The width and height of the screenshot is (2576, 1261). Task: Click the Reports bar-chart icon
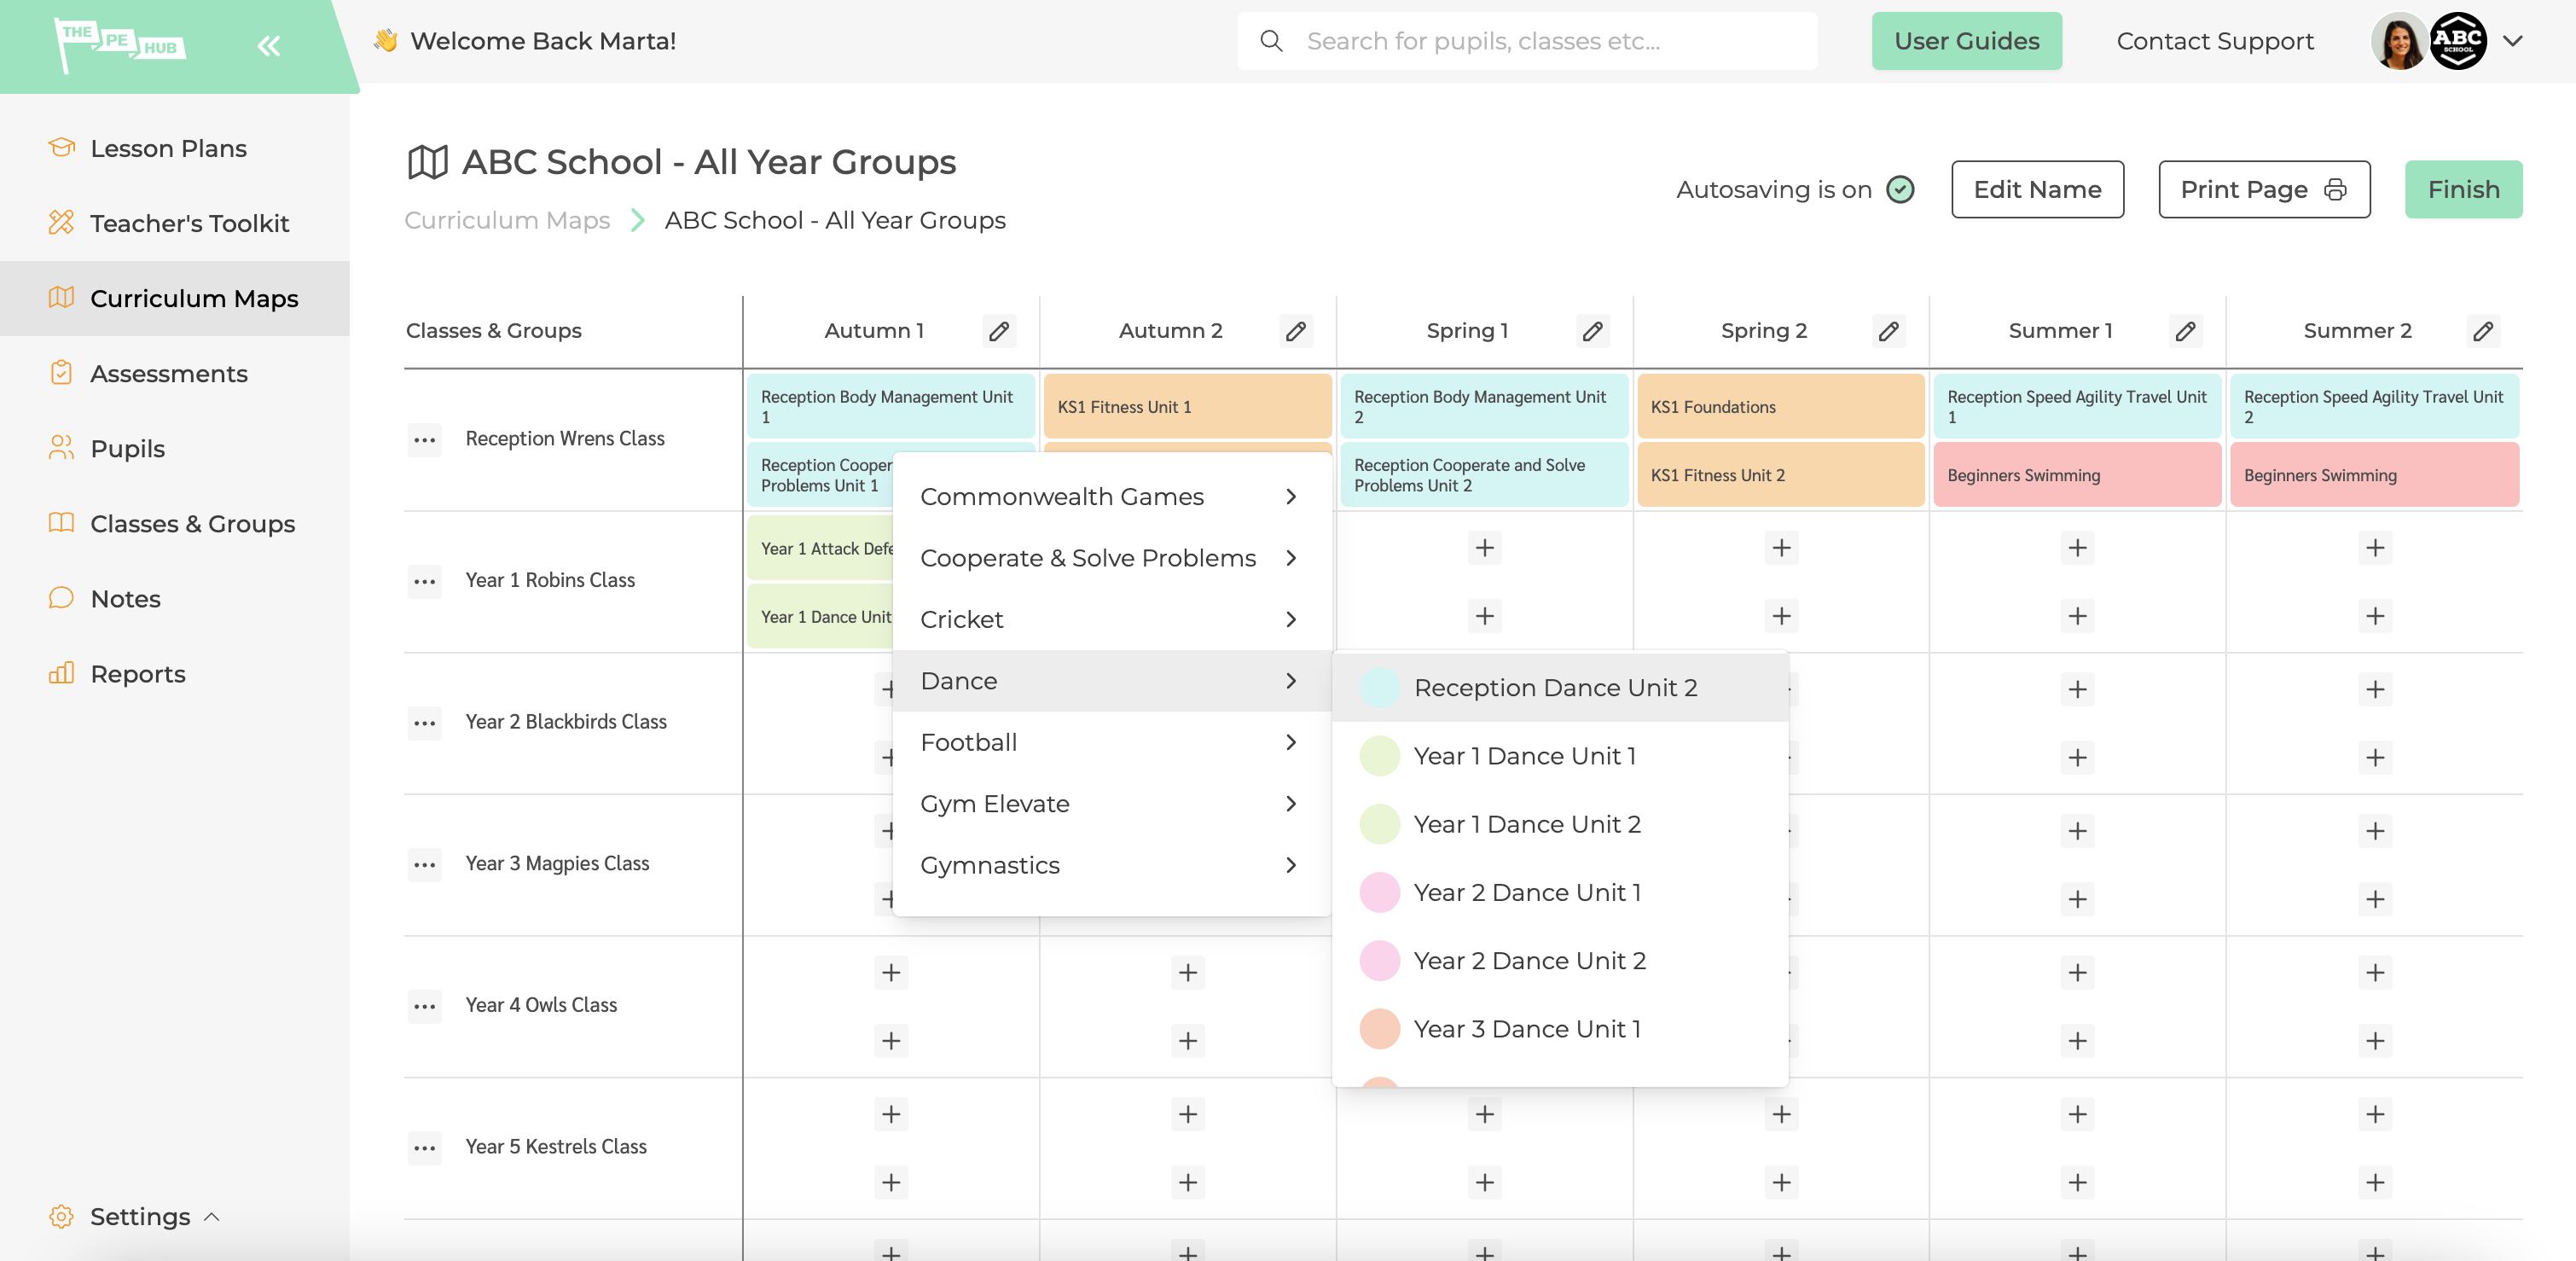(x=62, y=674)
